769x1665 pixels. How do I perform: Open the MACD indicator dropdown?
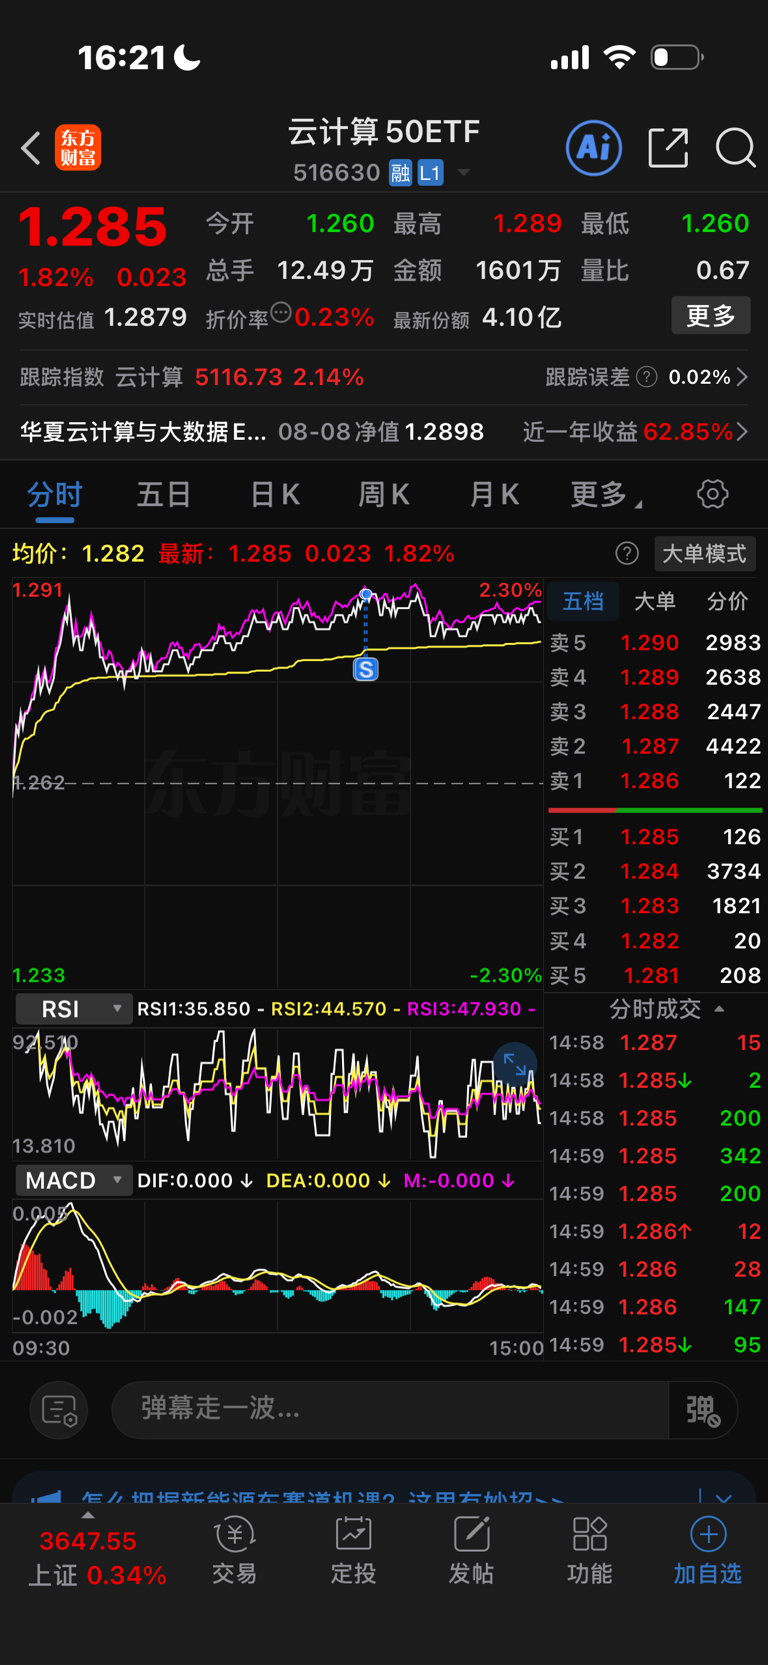click(73, 1181)
